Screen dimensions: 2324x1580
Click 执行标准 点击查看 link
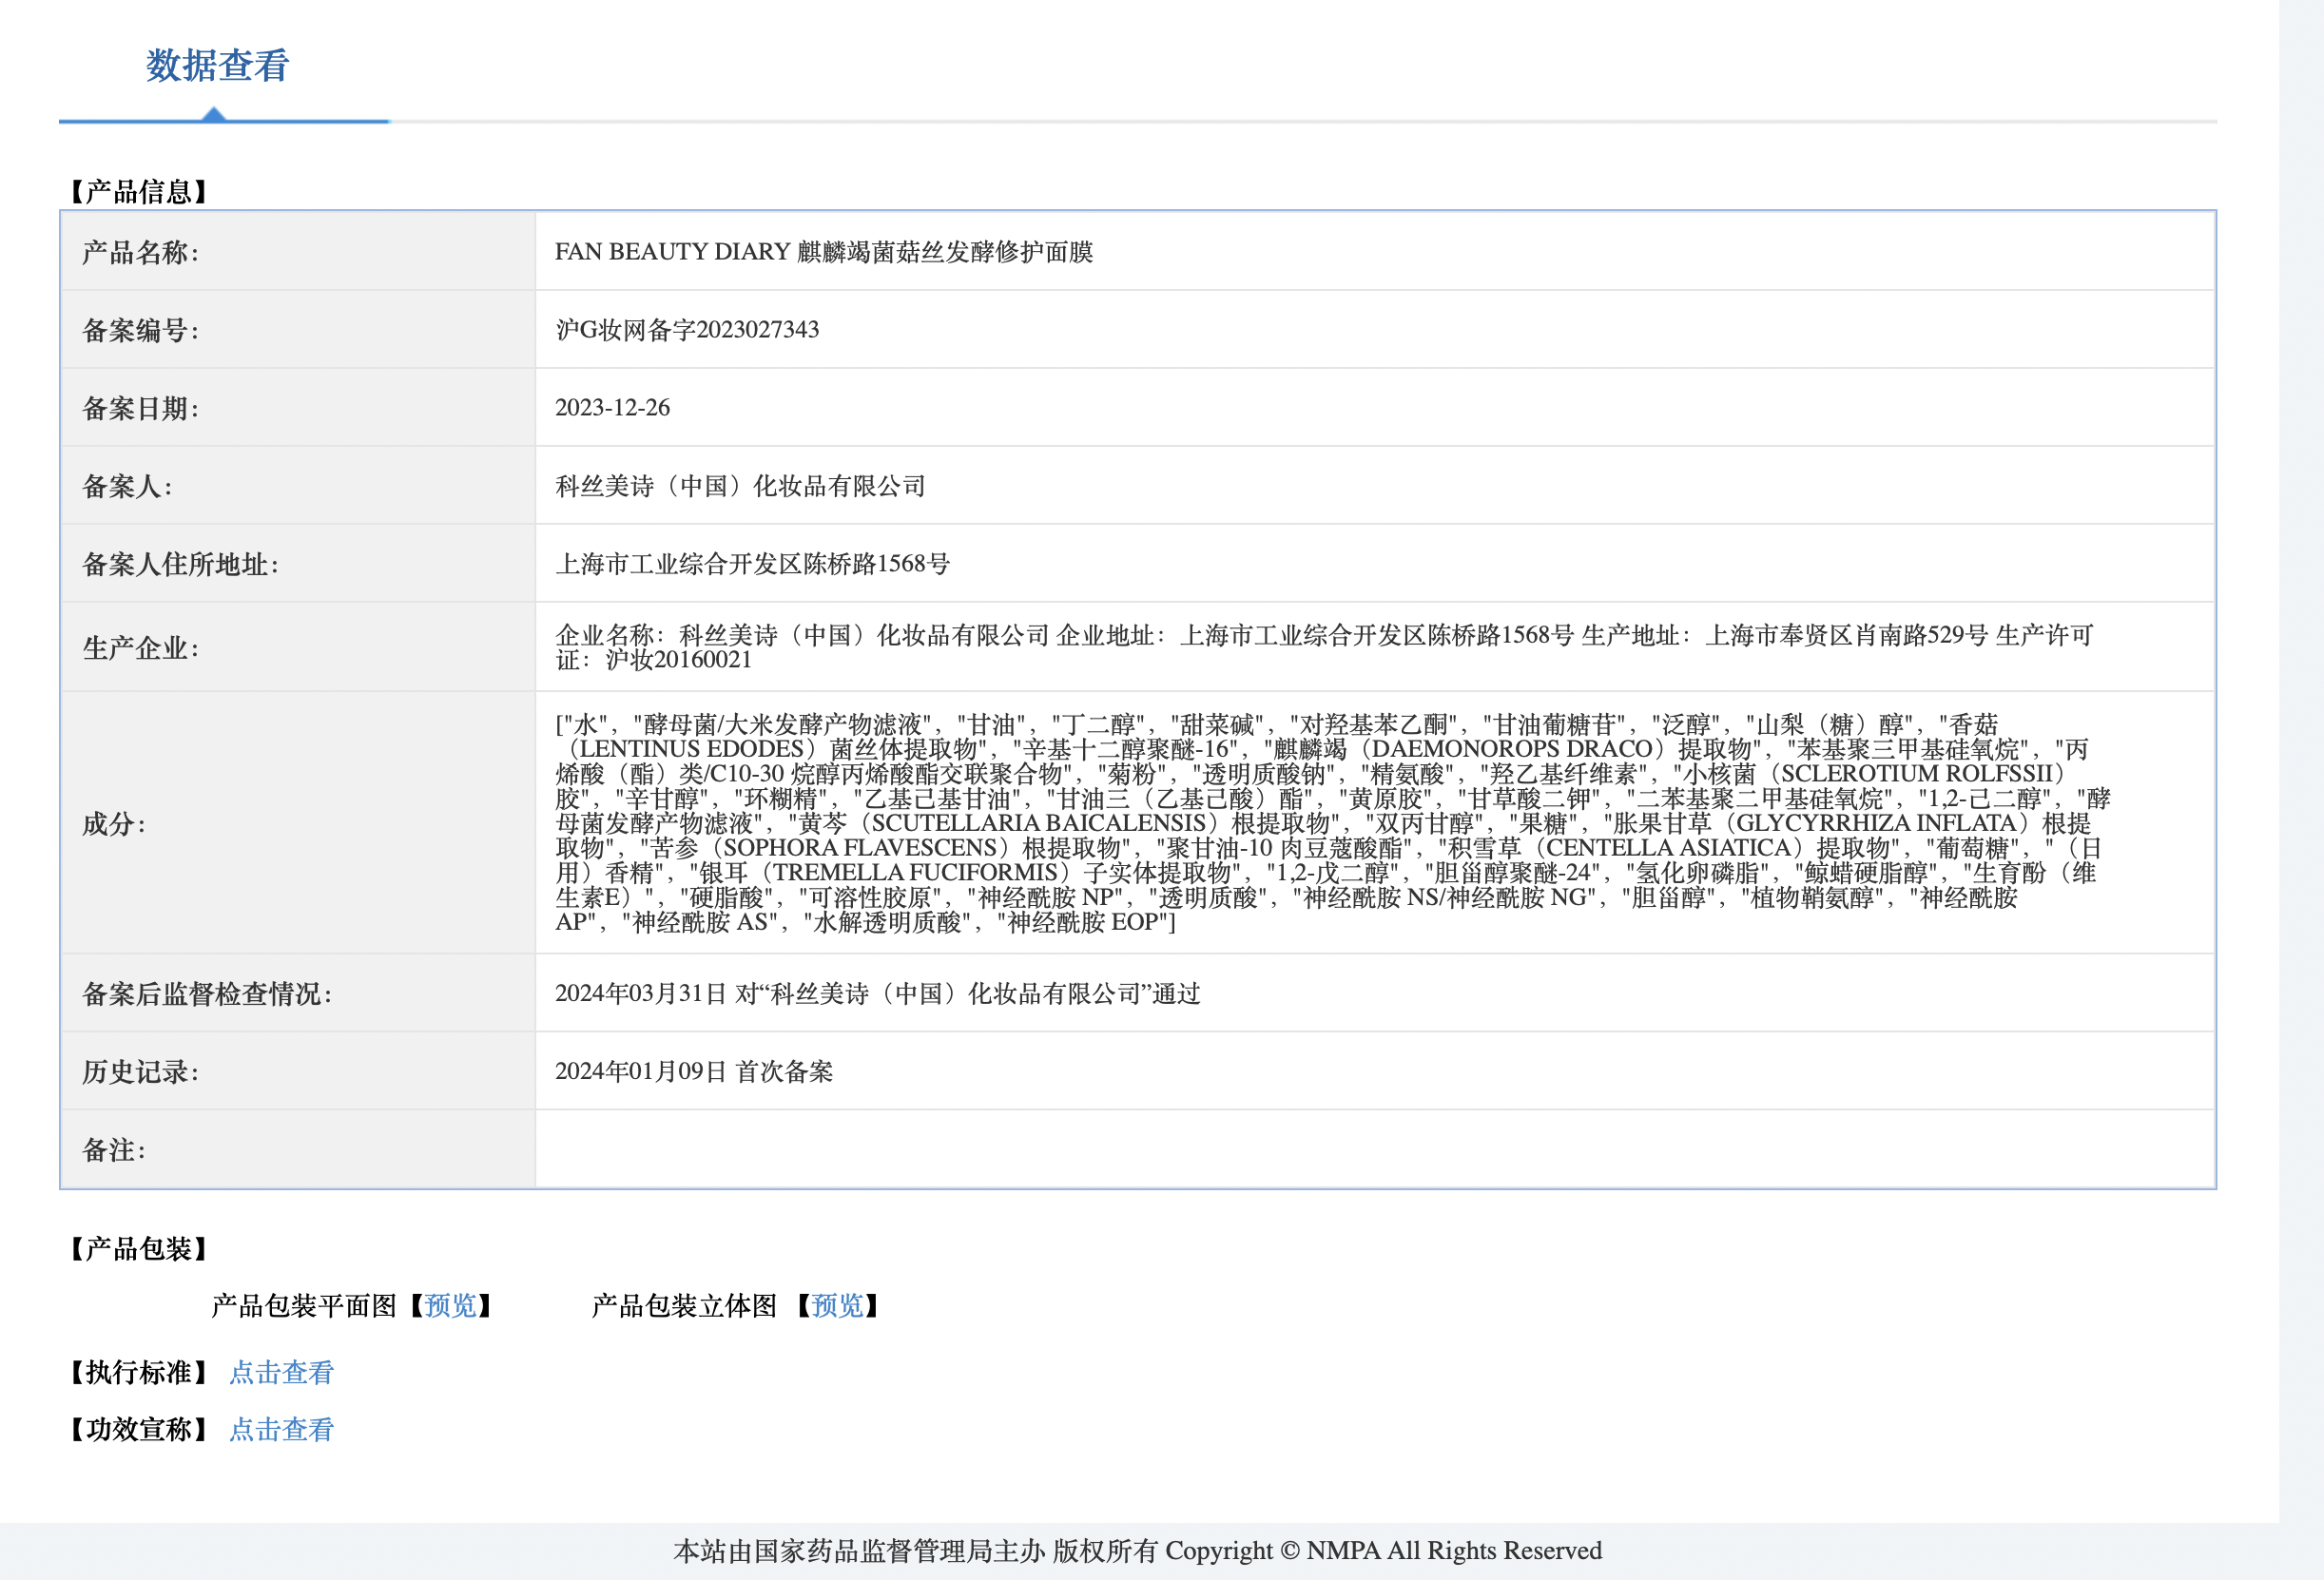pyautogui.click(x=281, y=1372)
